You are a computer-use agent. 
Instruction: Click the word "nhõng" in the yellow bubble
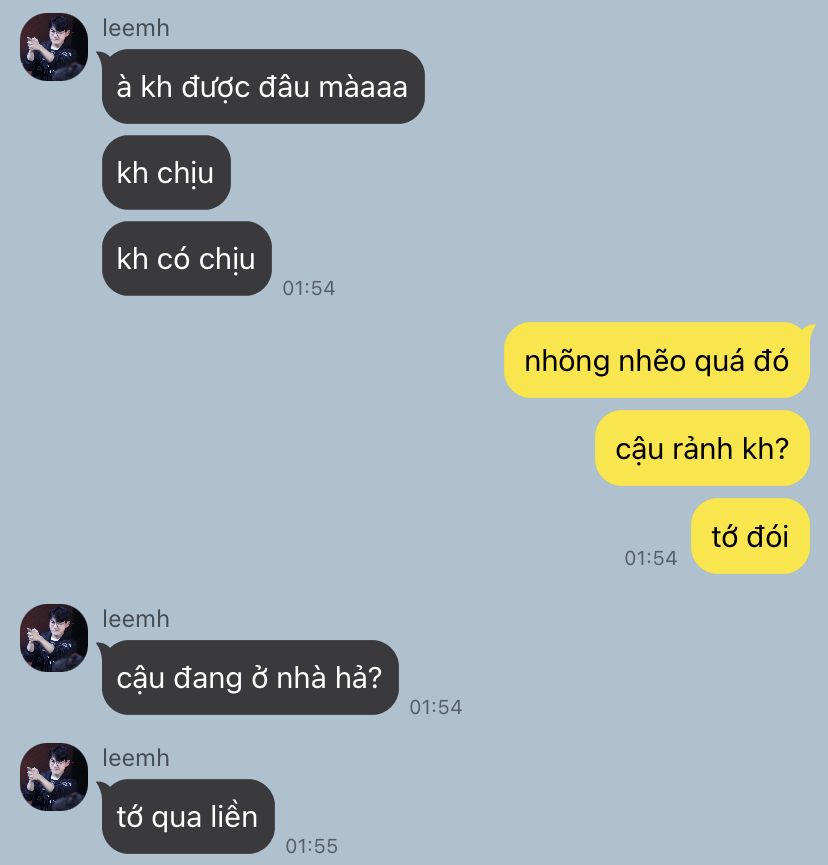[x=567, y=362]
